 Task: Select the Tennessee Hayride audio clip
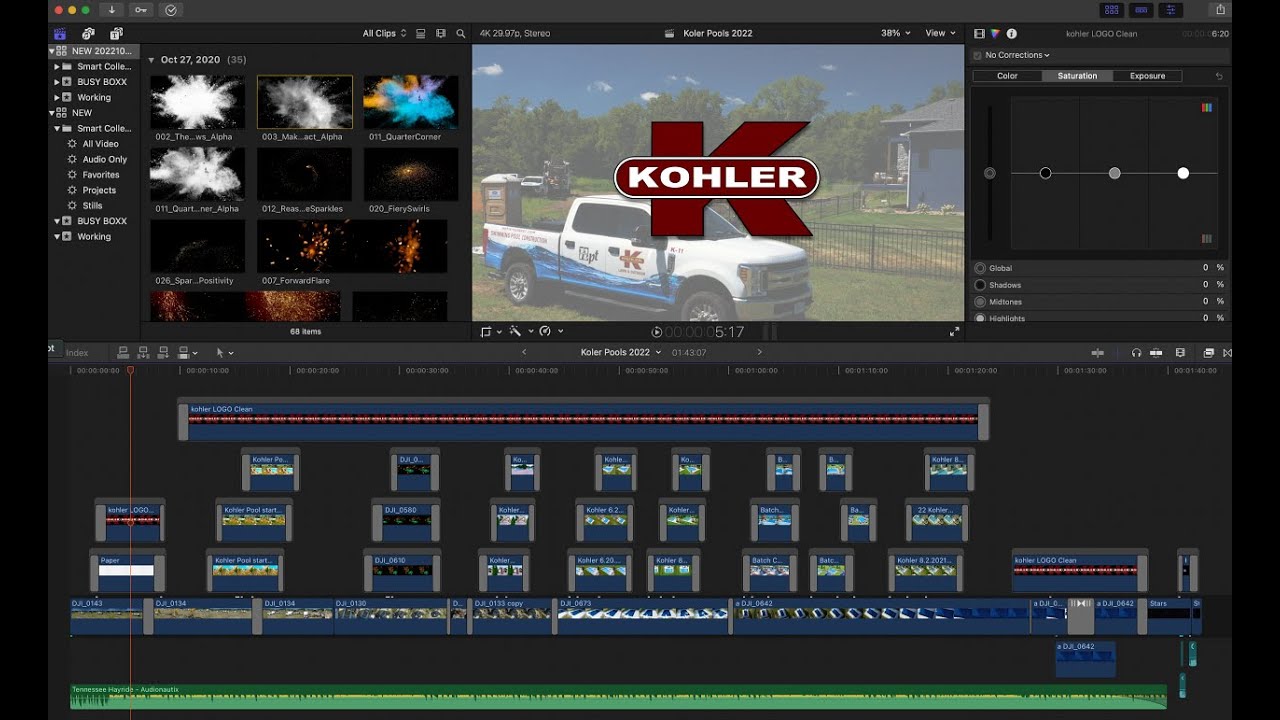click(x=618, y=696)
